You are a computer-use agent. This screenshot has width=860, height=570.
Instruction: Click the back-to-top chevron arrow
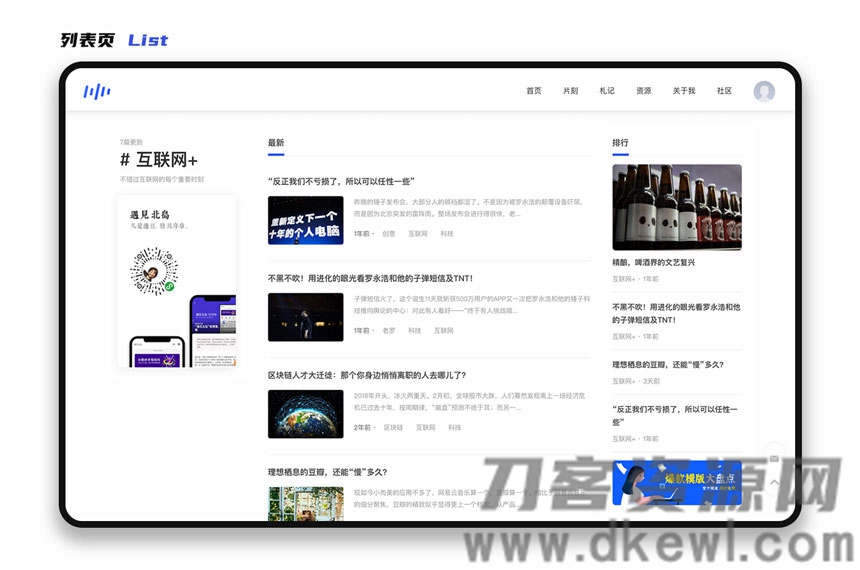click(773, 482)
